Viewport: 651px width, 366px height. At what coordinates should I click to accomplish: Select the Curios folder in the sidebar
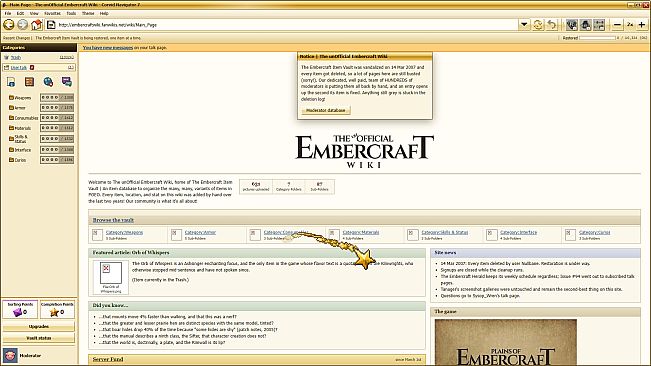pyautogui.click(x=17, y=160)
